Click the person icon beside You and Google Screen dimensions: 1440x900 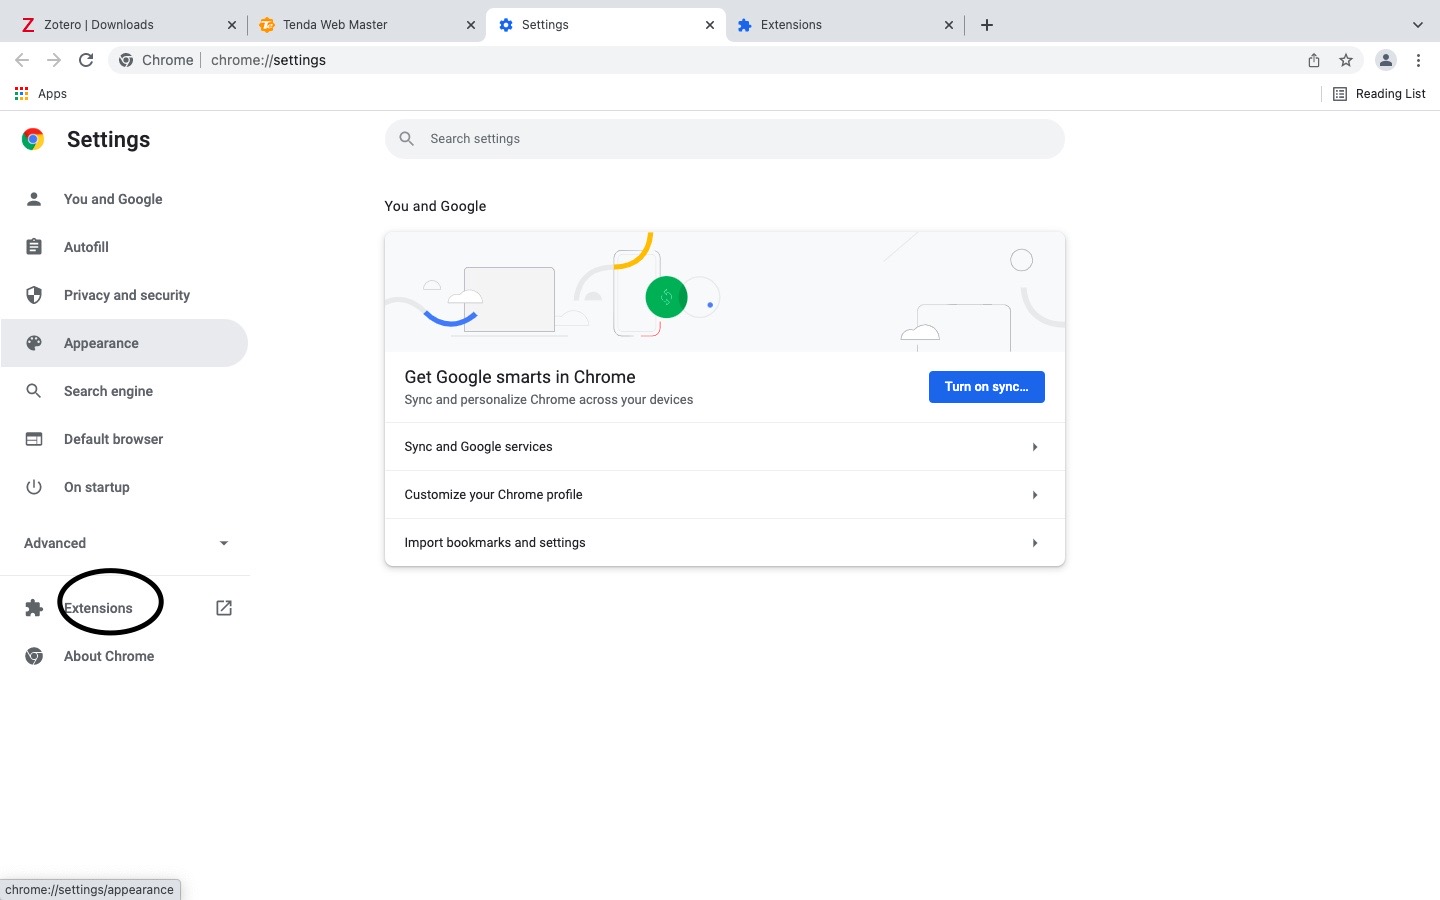point(34,199)
